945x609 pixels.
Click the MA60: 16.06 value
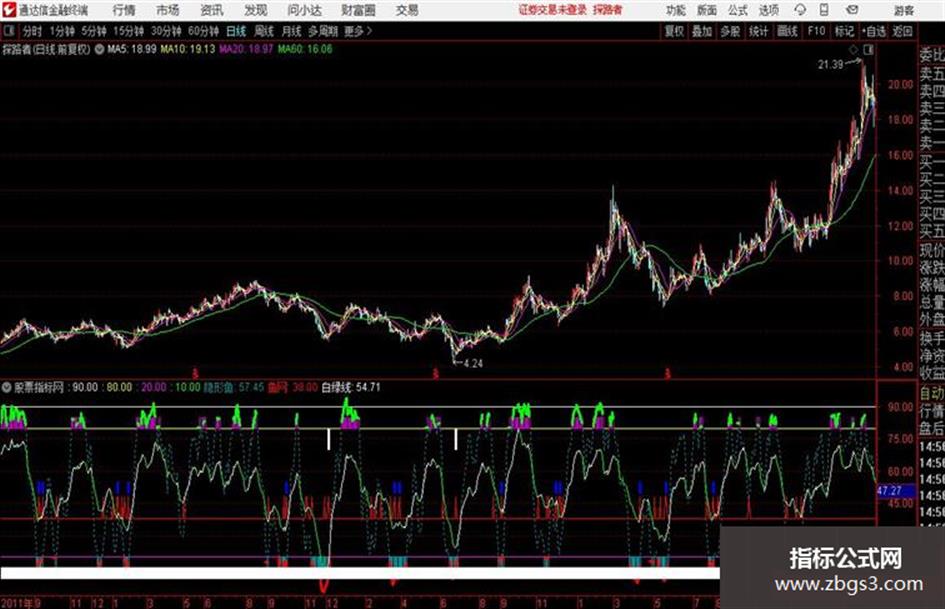305,49
